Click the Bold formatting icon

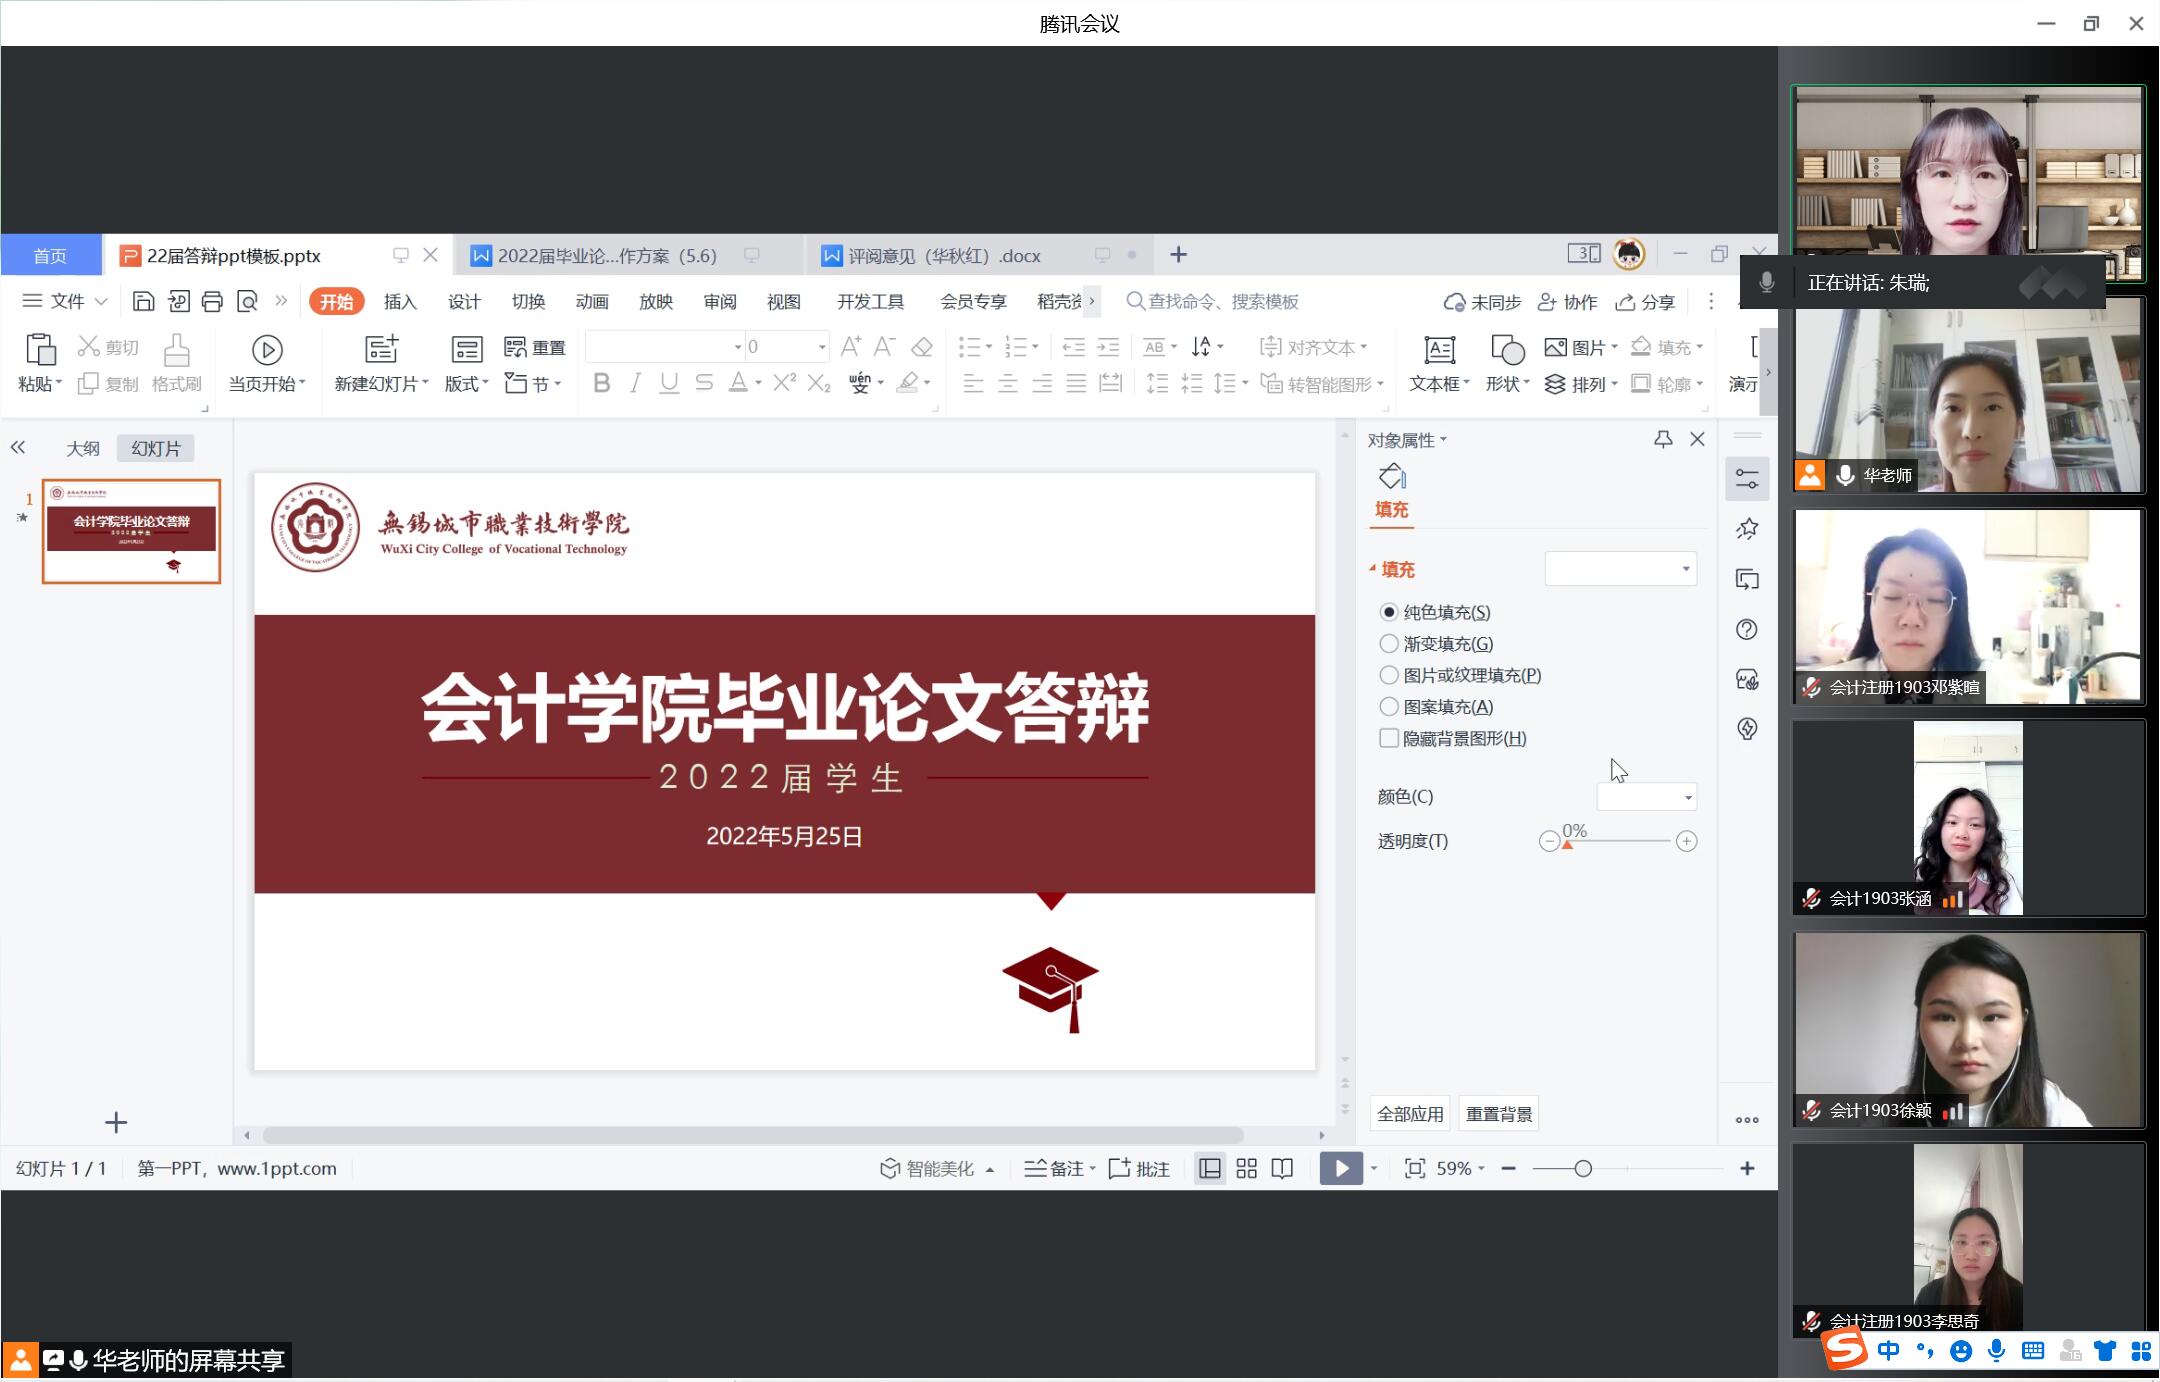(x=601, y=383)
